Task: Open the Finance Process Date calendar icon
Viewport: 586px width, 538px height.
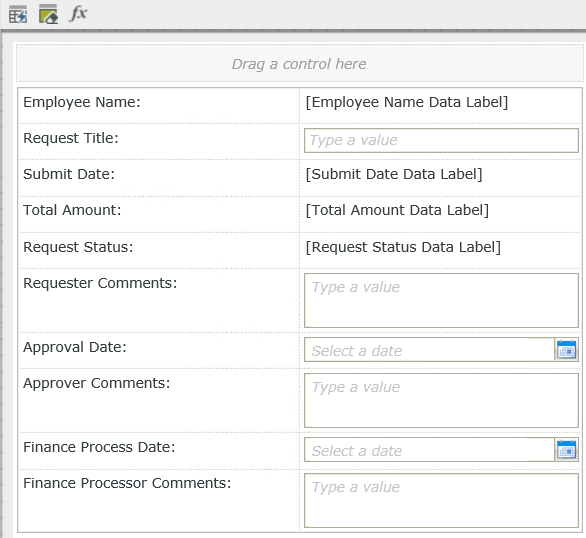Action: pyautogui.click(x=566, y=449)
